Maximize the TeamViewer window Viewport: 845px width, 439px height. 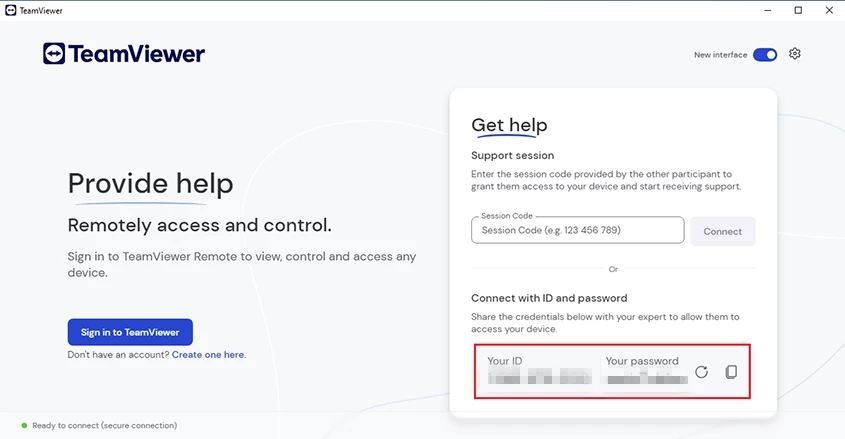click(798, 10)
